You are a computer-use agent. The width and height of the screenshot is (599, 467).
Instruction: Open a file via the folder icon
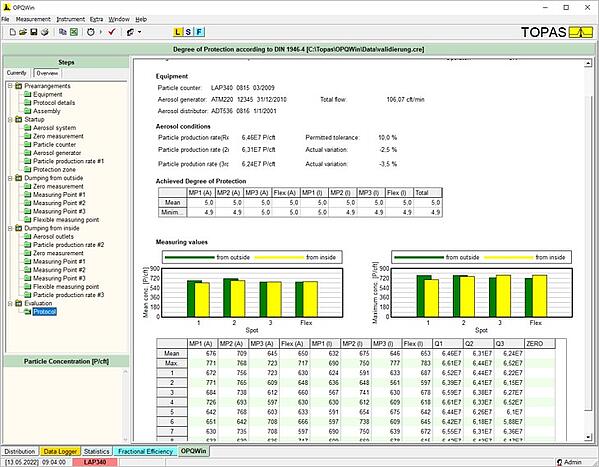click(23, 32)
